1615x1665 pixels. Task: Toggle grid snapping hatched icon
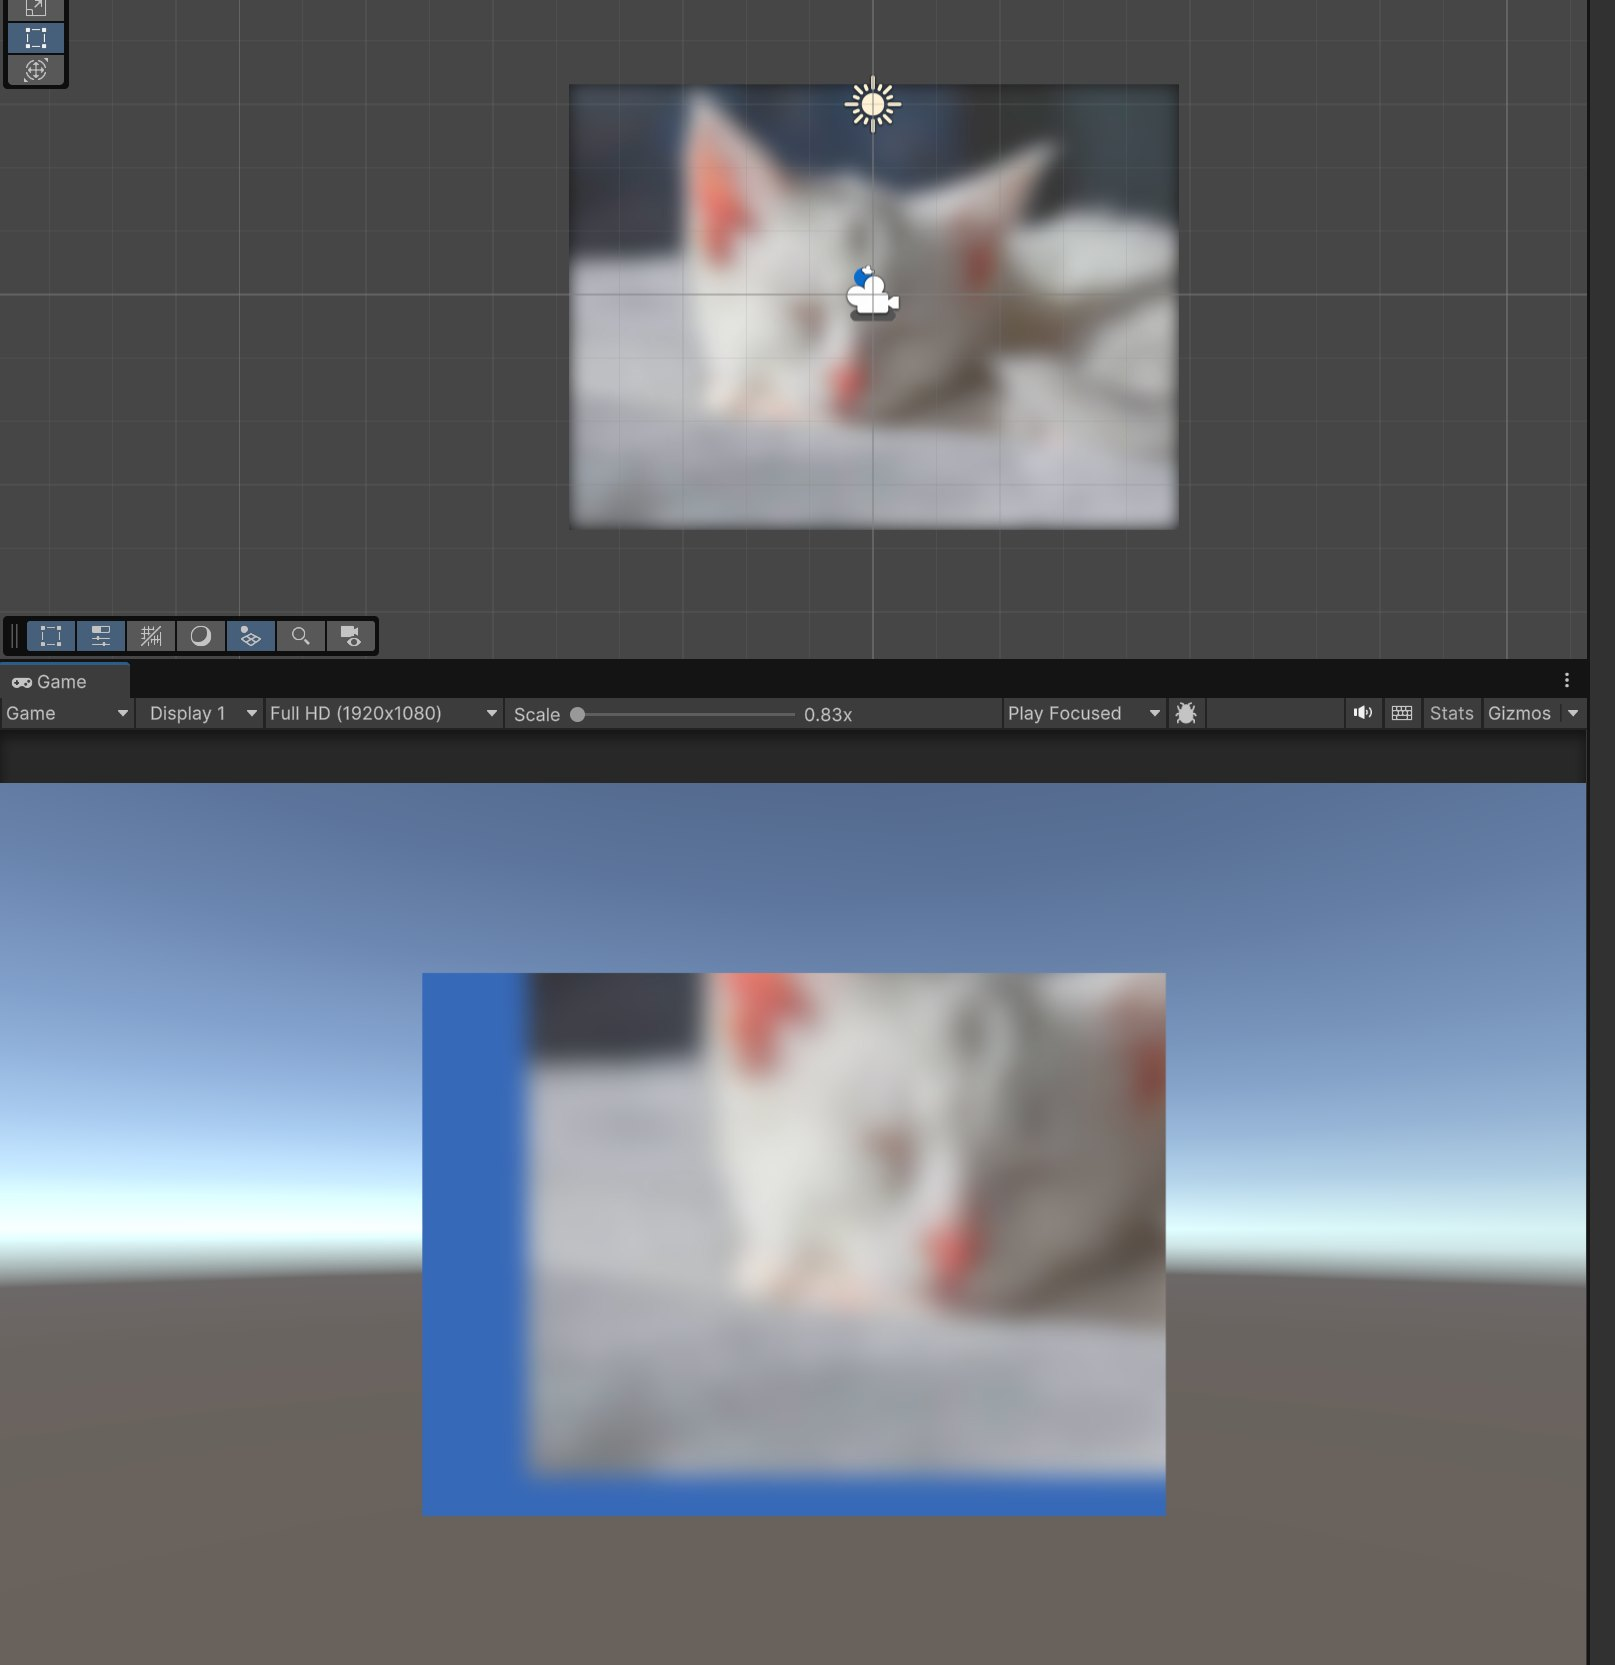click(151, 636)
